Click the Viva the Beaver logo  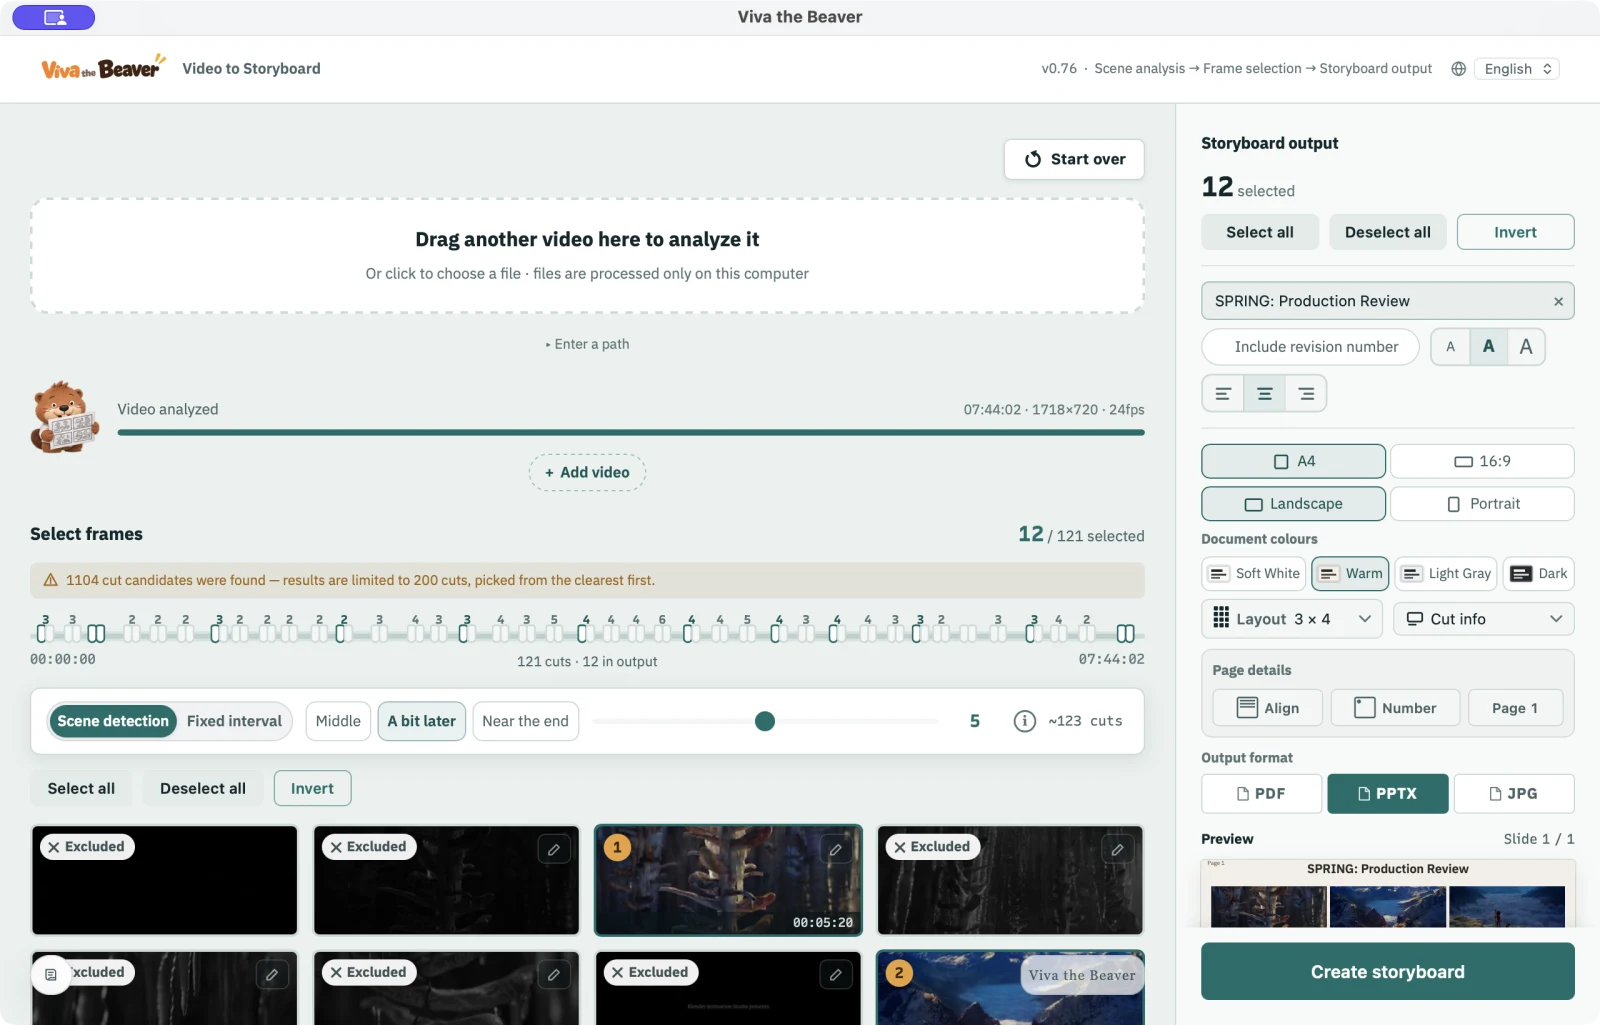103,68
